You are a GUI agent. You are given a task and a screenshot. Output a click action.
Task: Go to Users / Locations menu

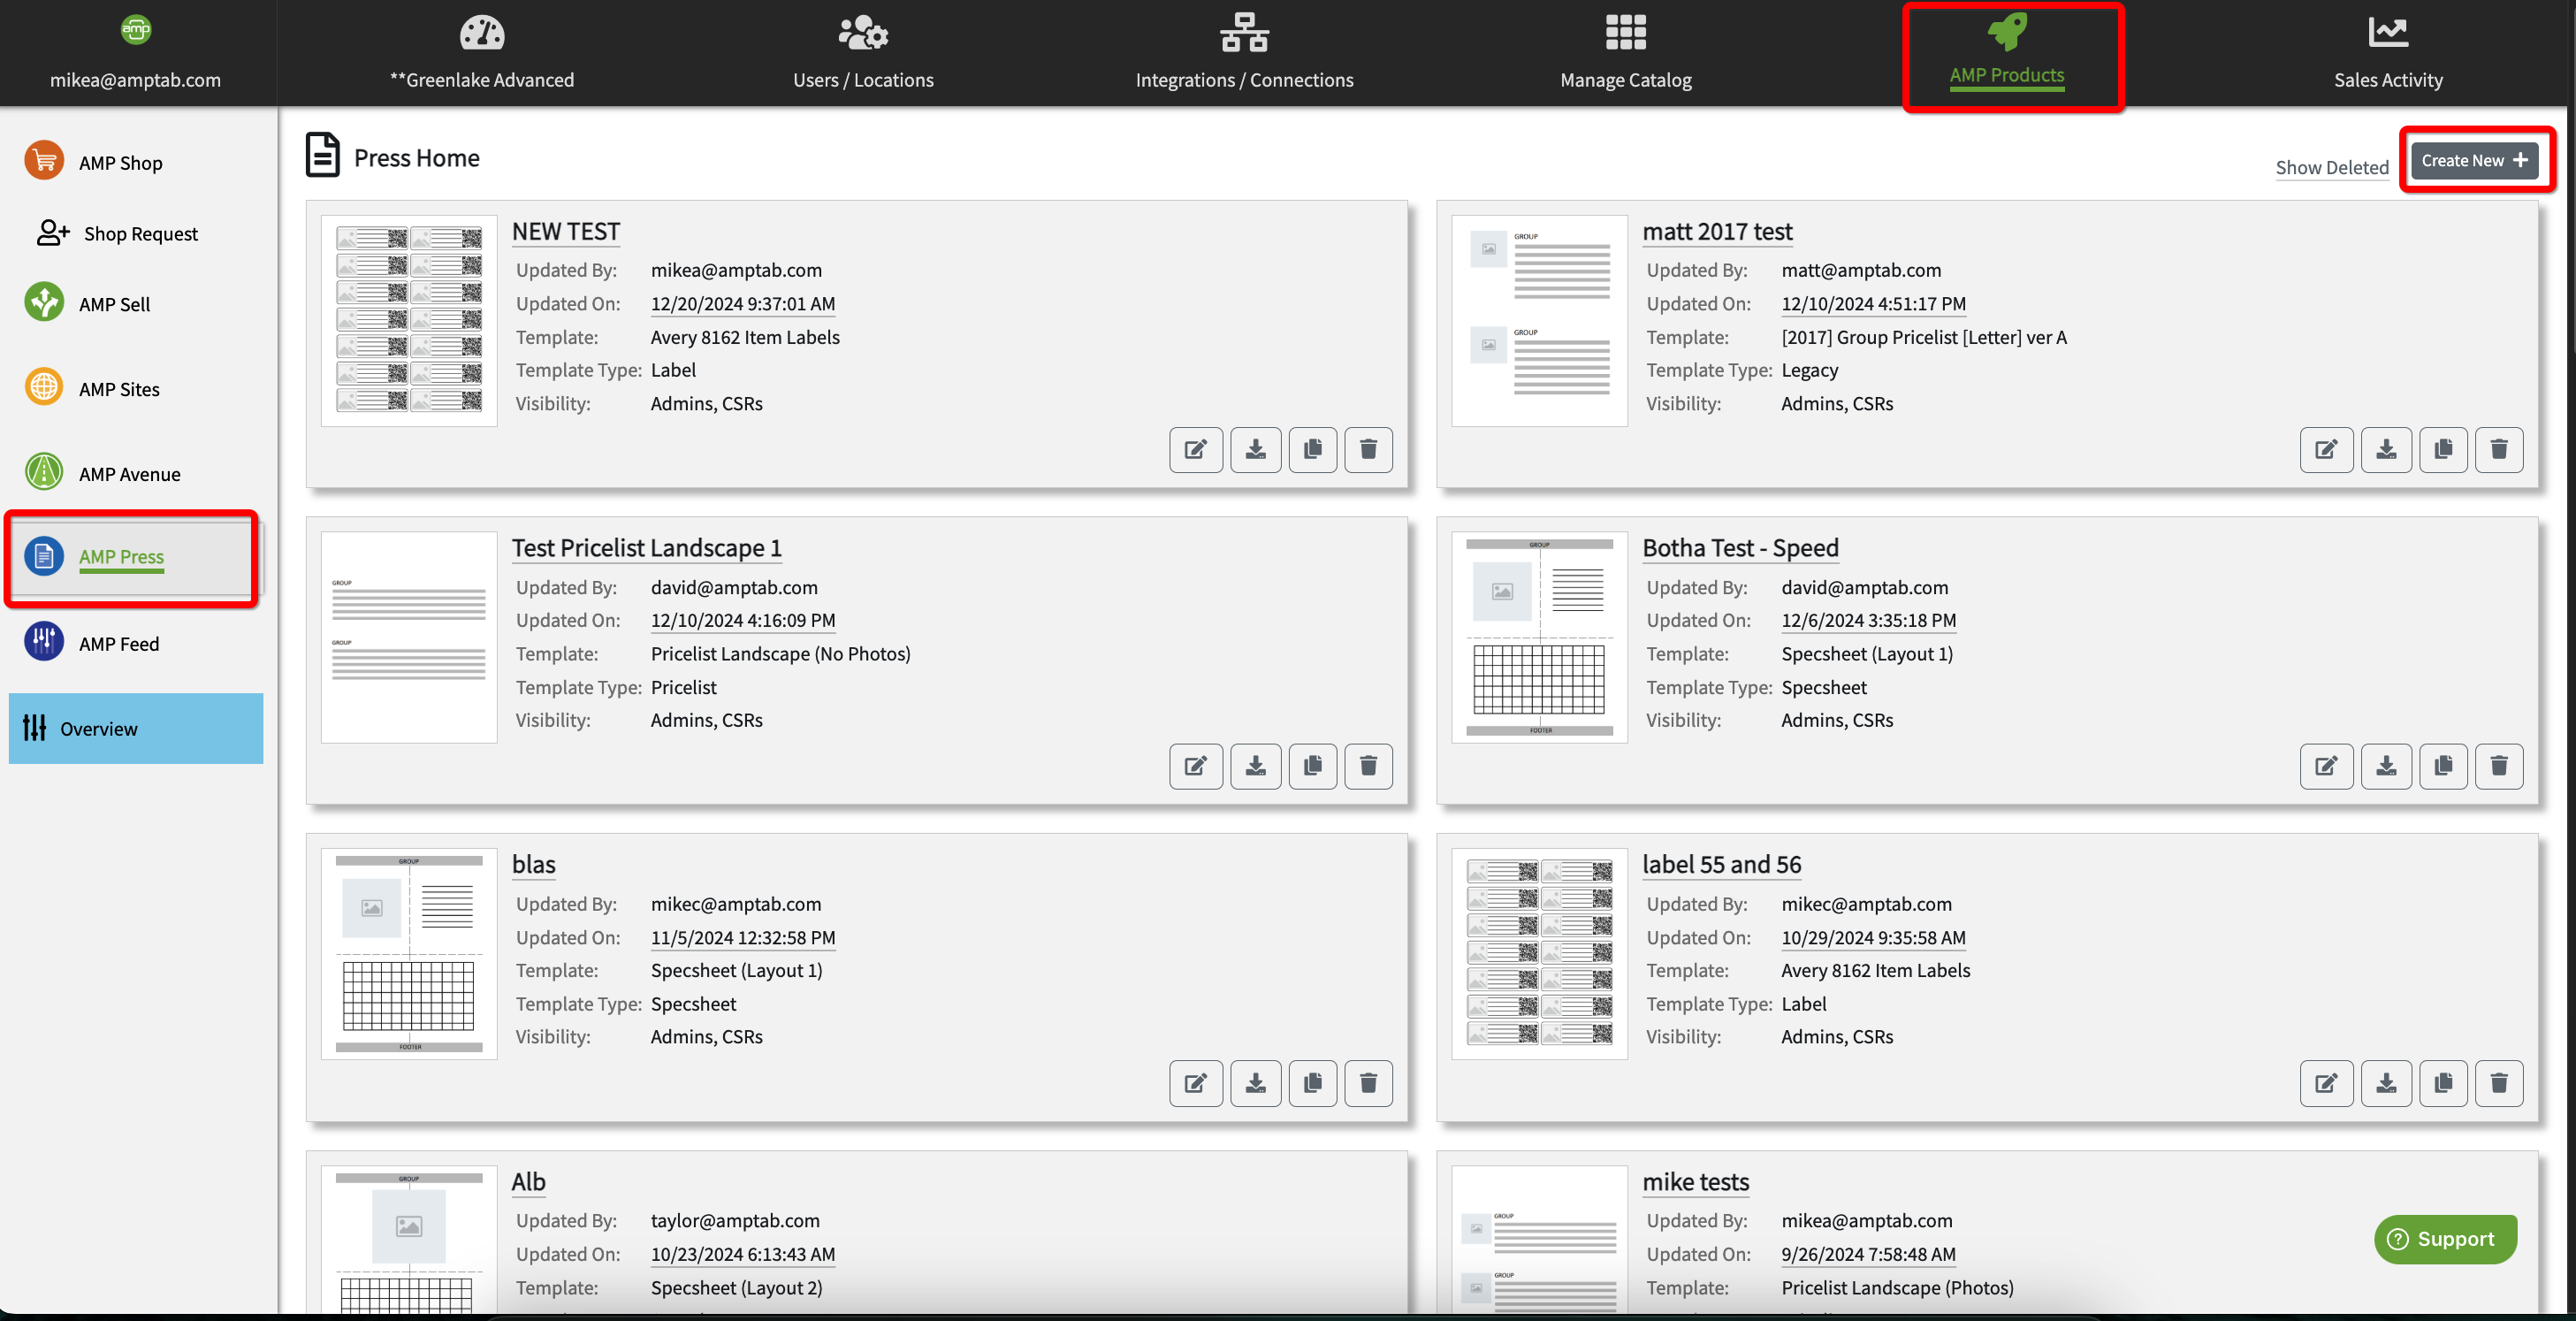pyautogui.click(x=862, y=53)
